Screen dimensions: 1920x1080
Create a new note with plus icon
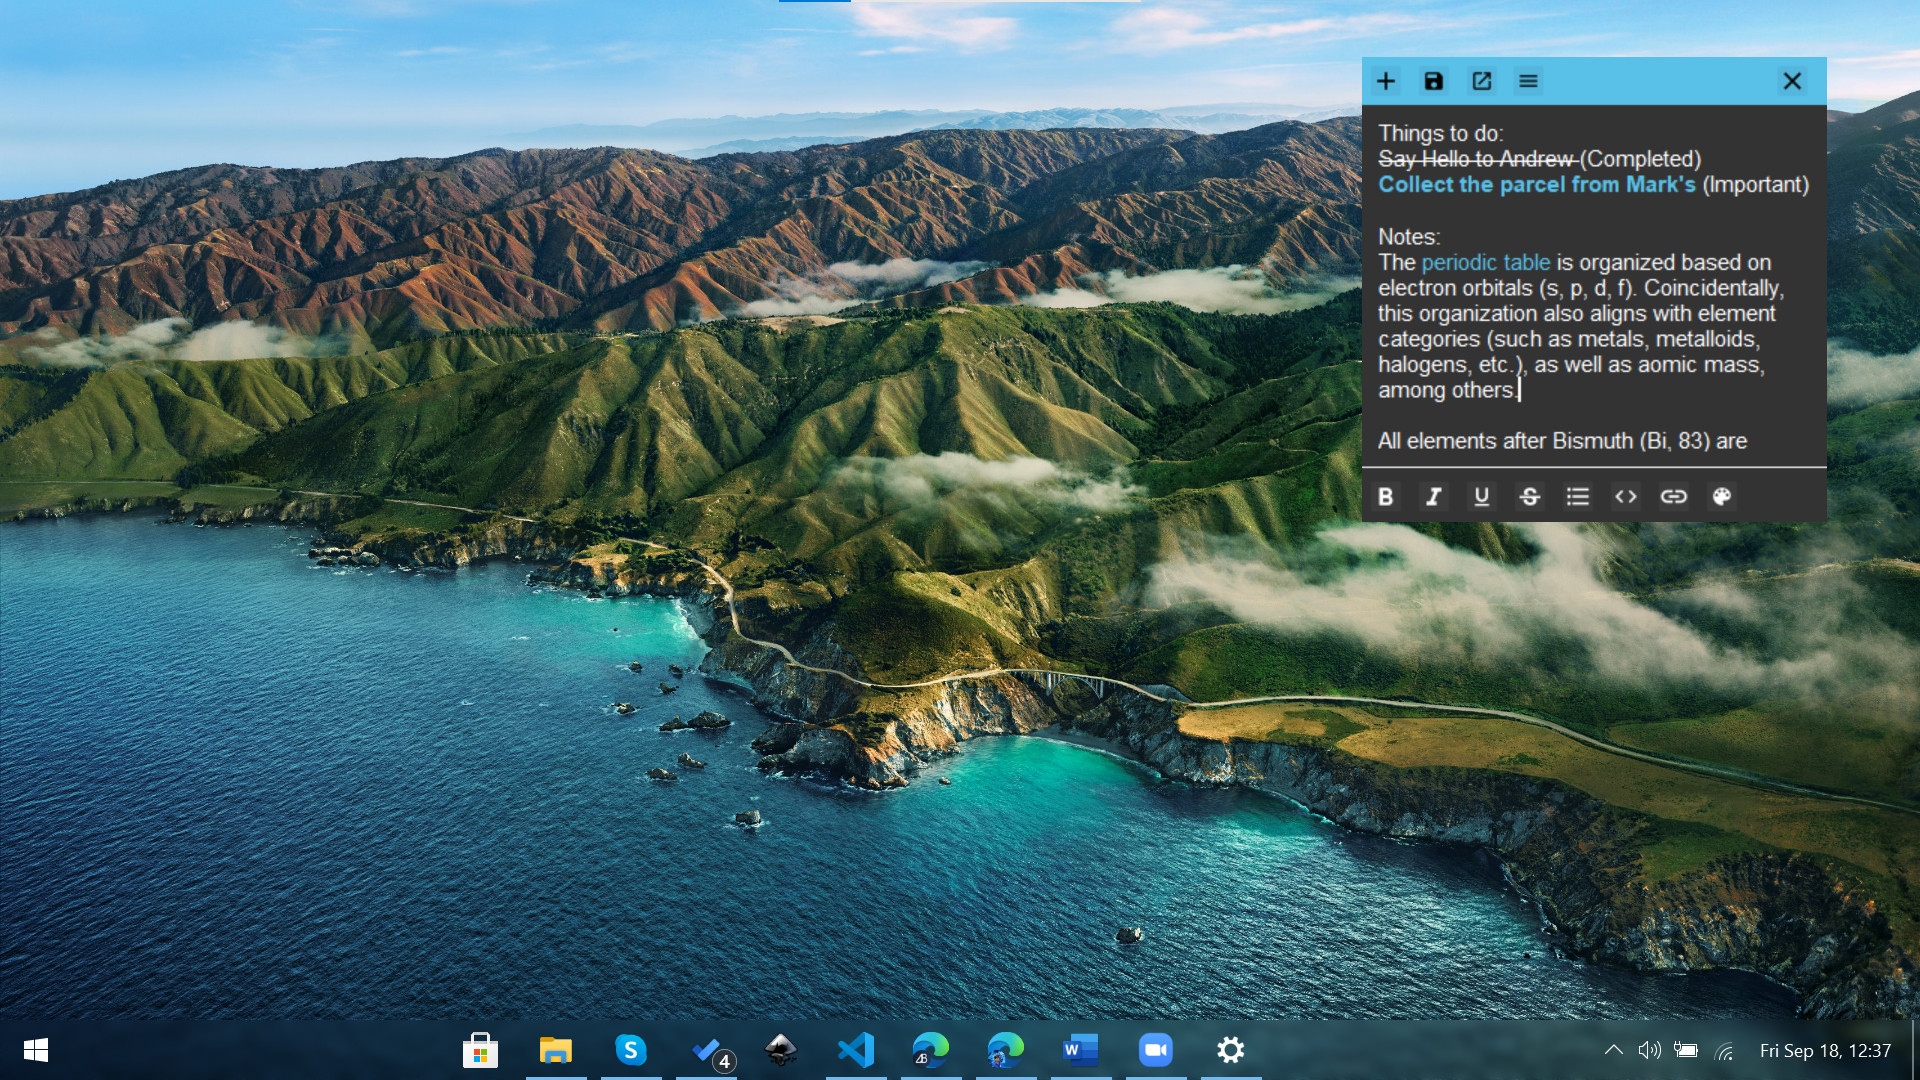click(x=1386, y=81)
